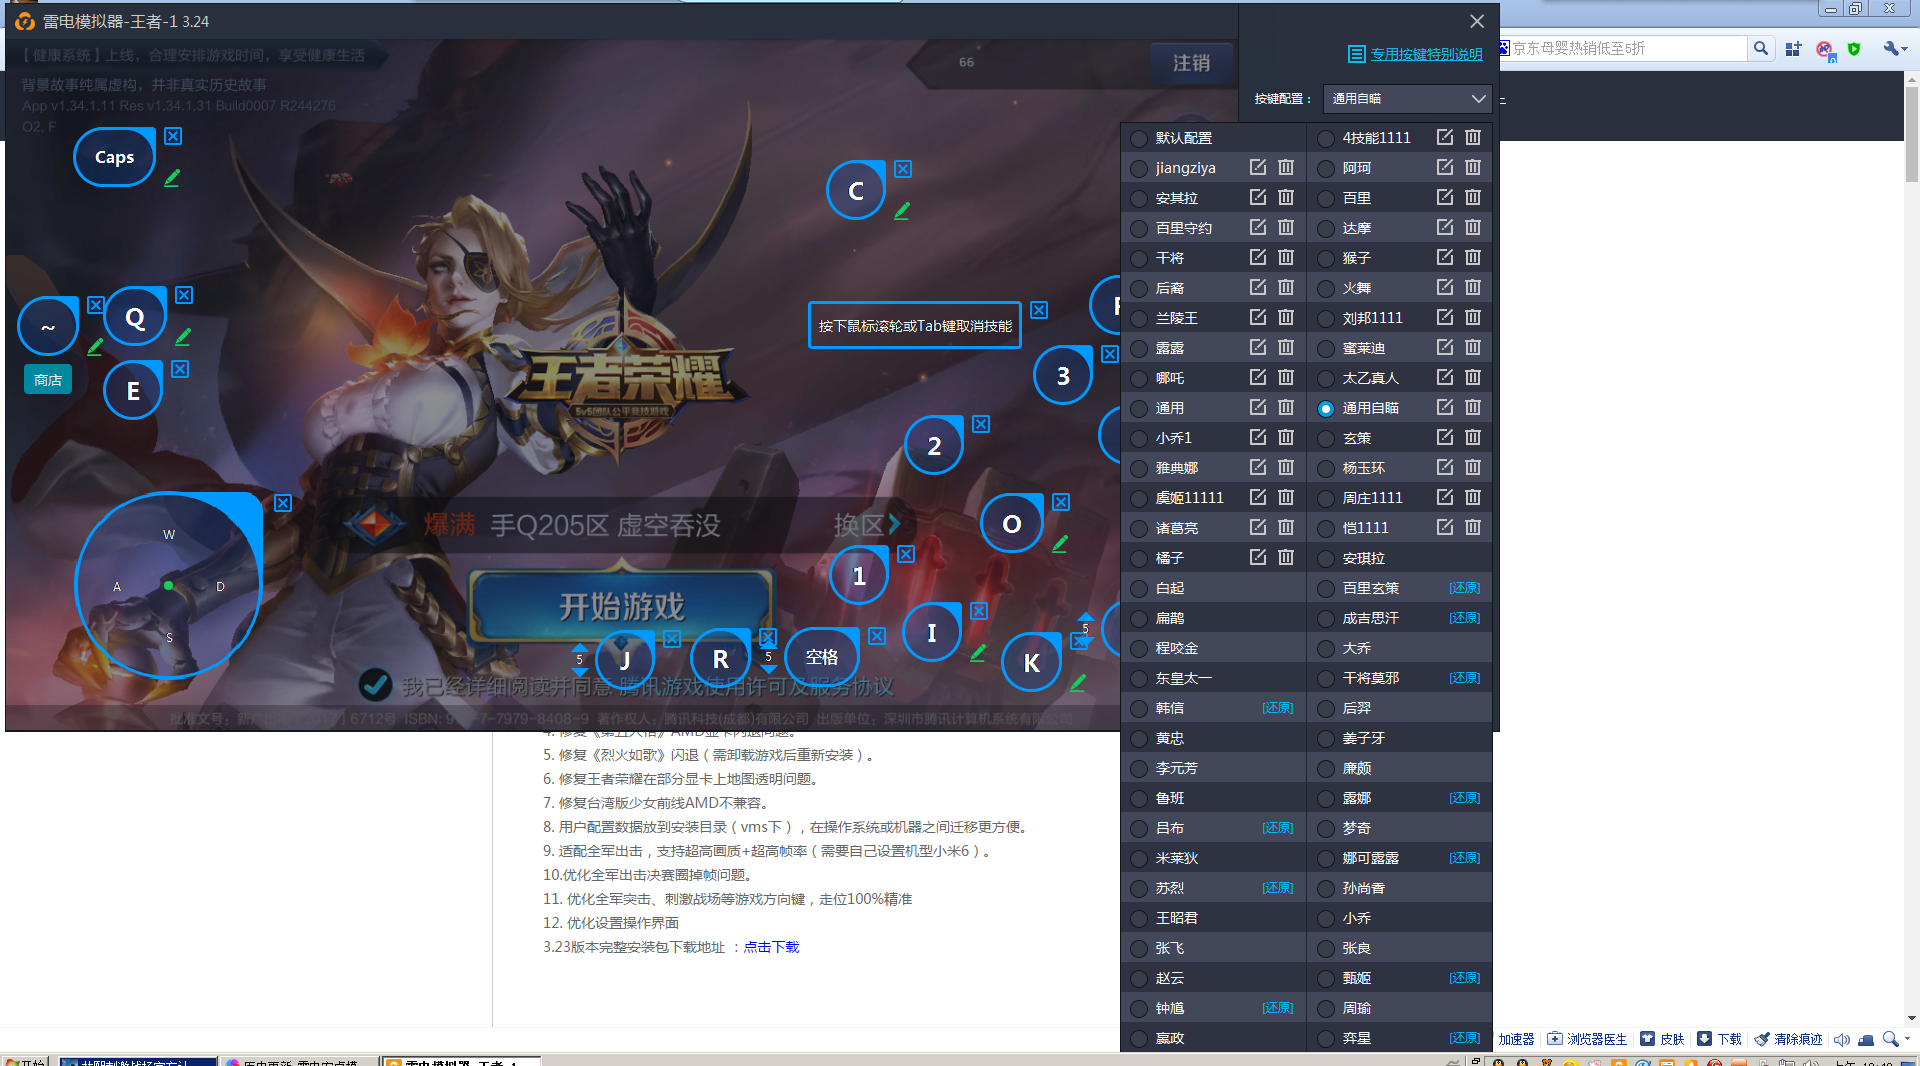Remove the WASD joystick control

(283, 503)
